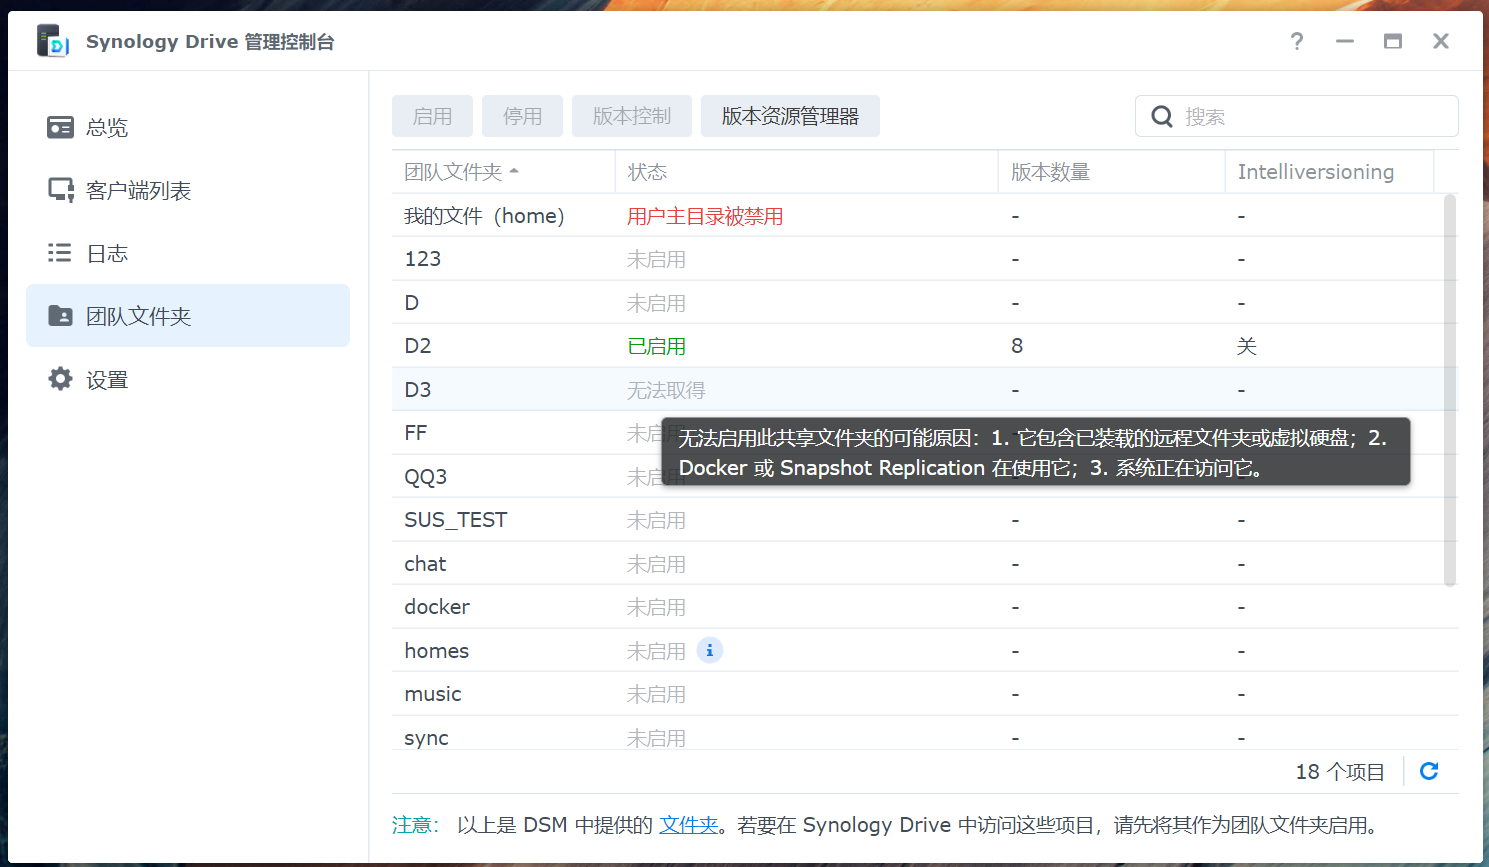Click the 版本数量 column header

[x=1111, y=172]
